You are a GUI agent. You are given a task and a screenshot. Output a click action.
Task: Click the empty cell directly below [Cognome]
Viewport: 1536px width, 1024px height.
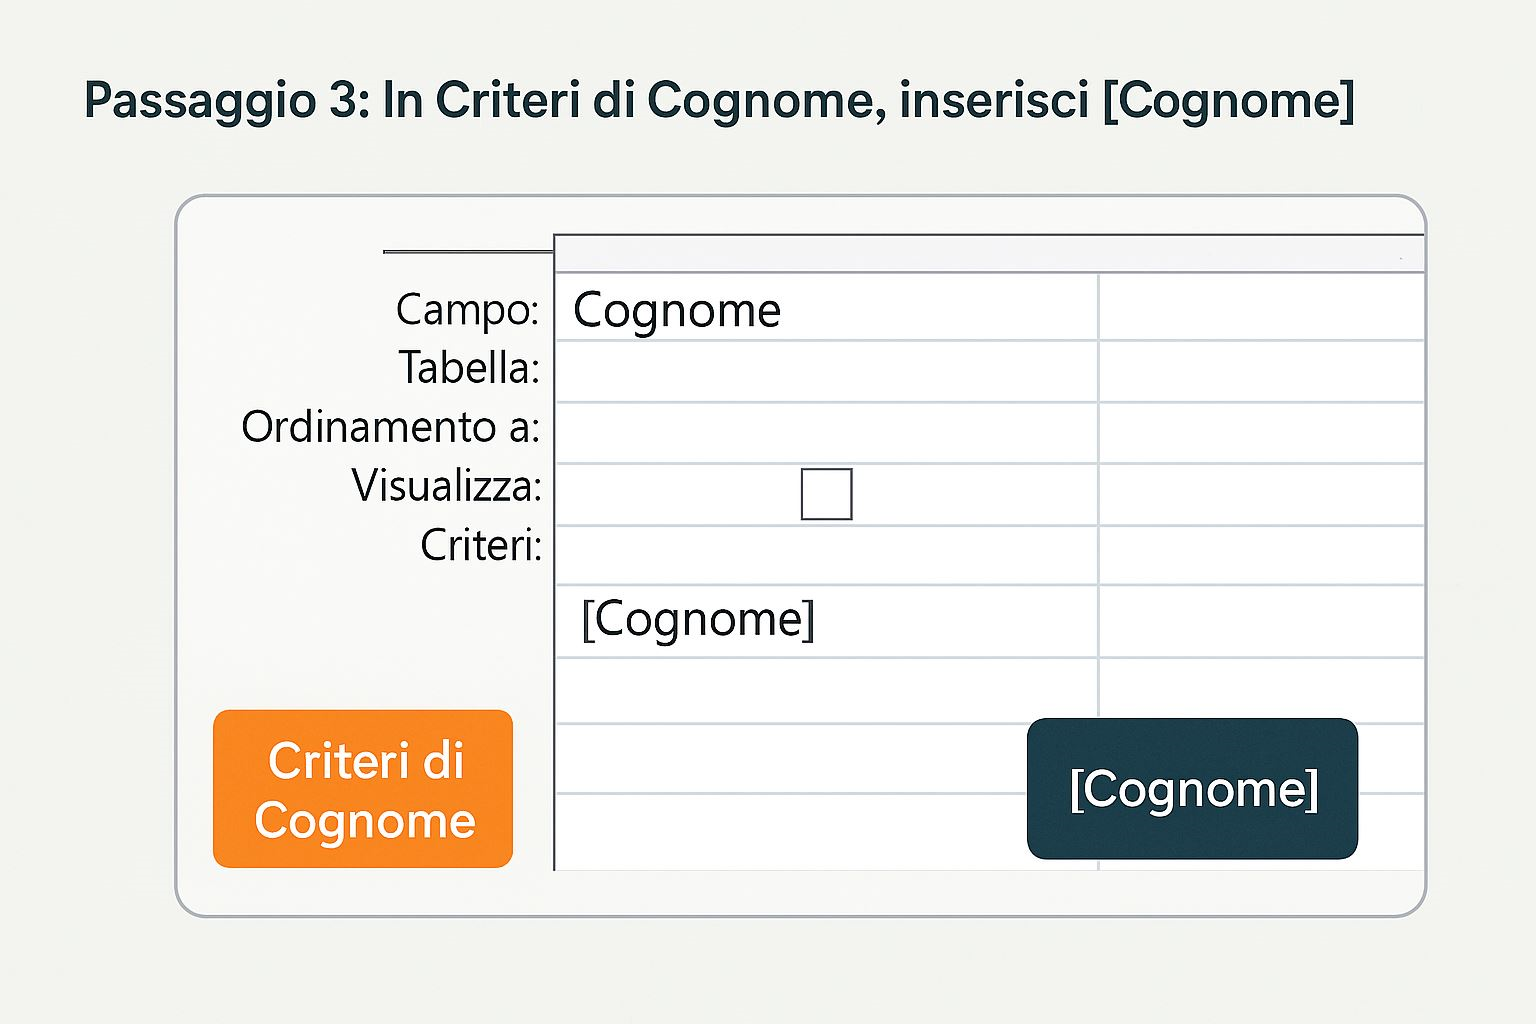click(x=825, y=690)
